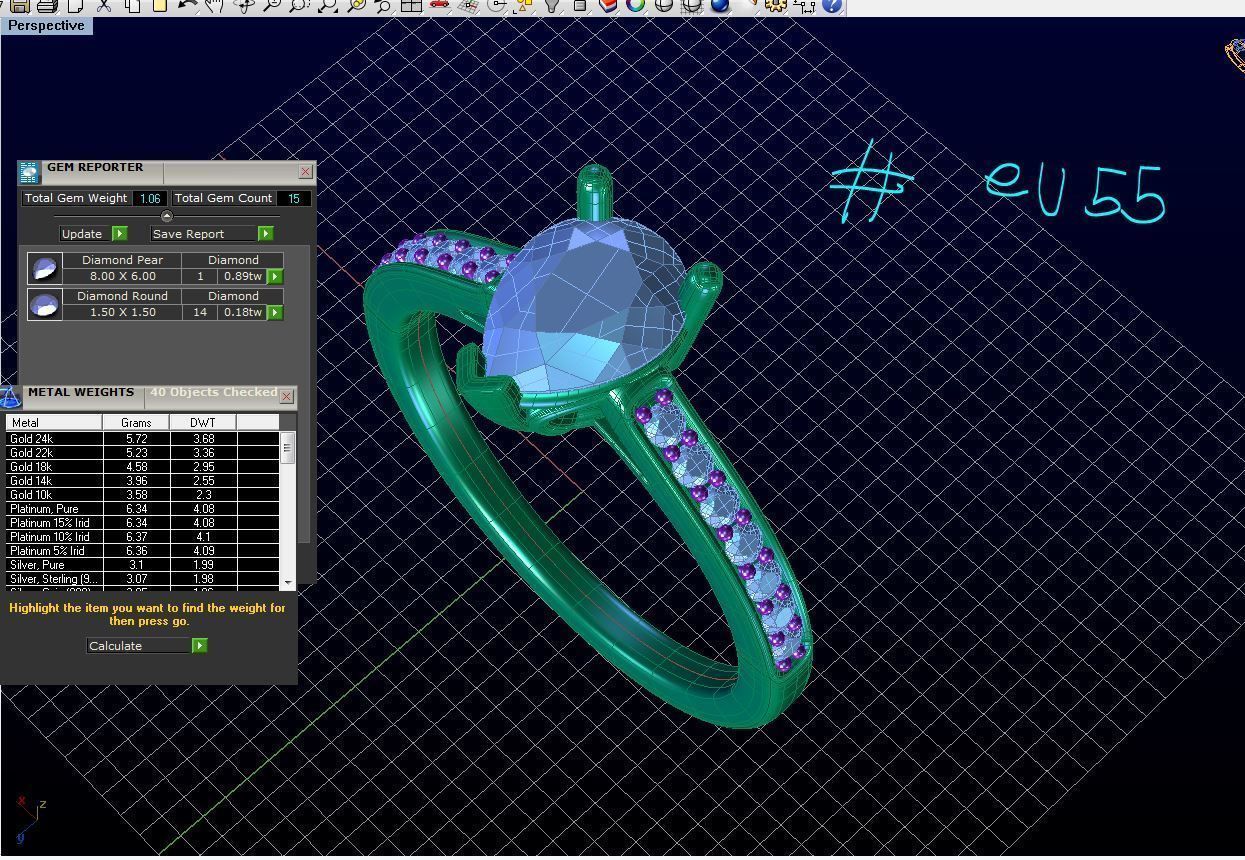Select the Silver, Sterling row
Viewport: 1245px width, 860px height.
tap(142, 579)
